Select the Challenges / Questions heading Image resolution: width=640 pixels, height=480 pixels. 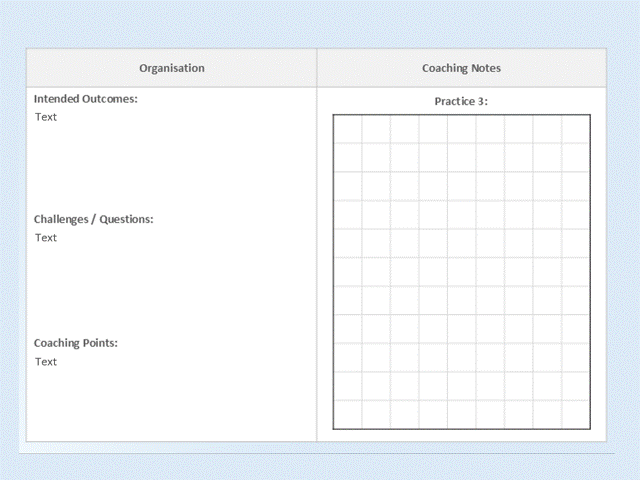pos(93,219)
